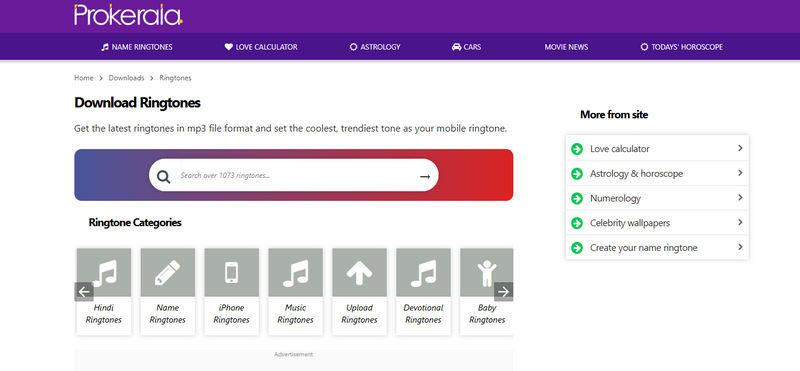Image resolution: width=800 pixels, height=371 pixels.
Task: Open the Hindi Ringtones music note tile
Action: 104,273
